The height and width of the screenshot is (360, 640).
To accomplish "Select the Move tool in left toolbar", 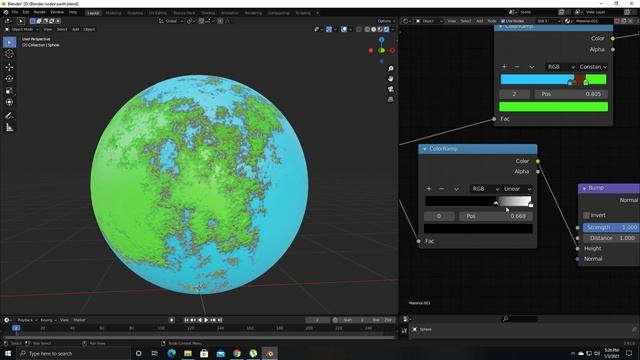I will (x=9, y=67).
